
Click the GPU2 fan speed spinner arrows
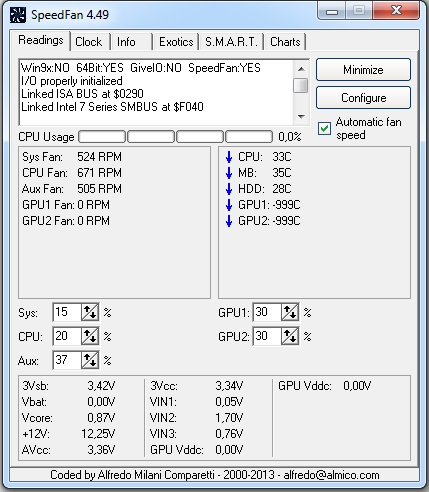pyautogui.click(x=290, y=336)
